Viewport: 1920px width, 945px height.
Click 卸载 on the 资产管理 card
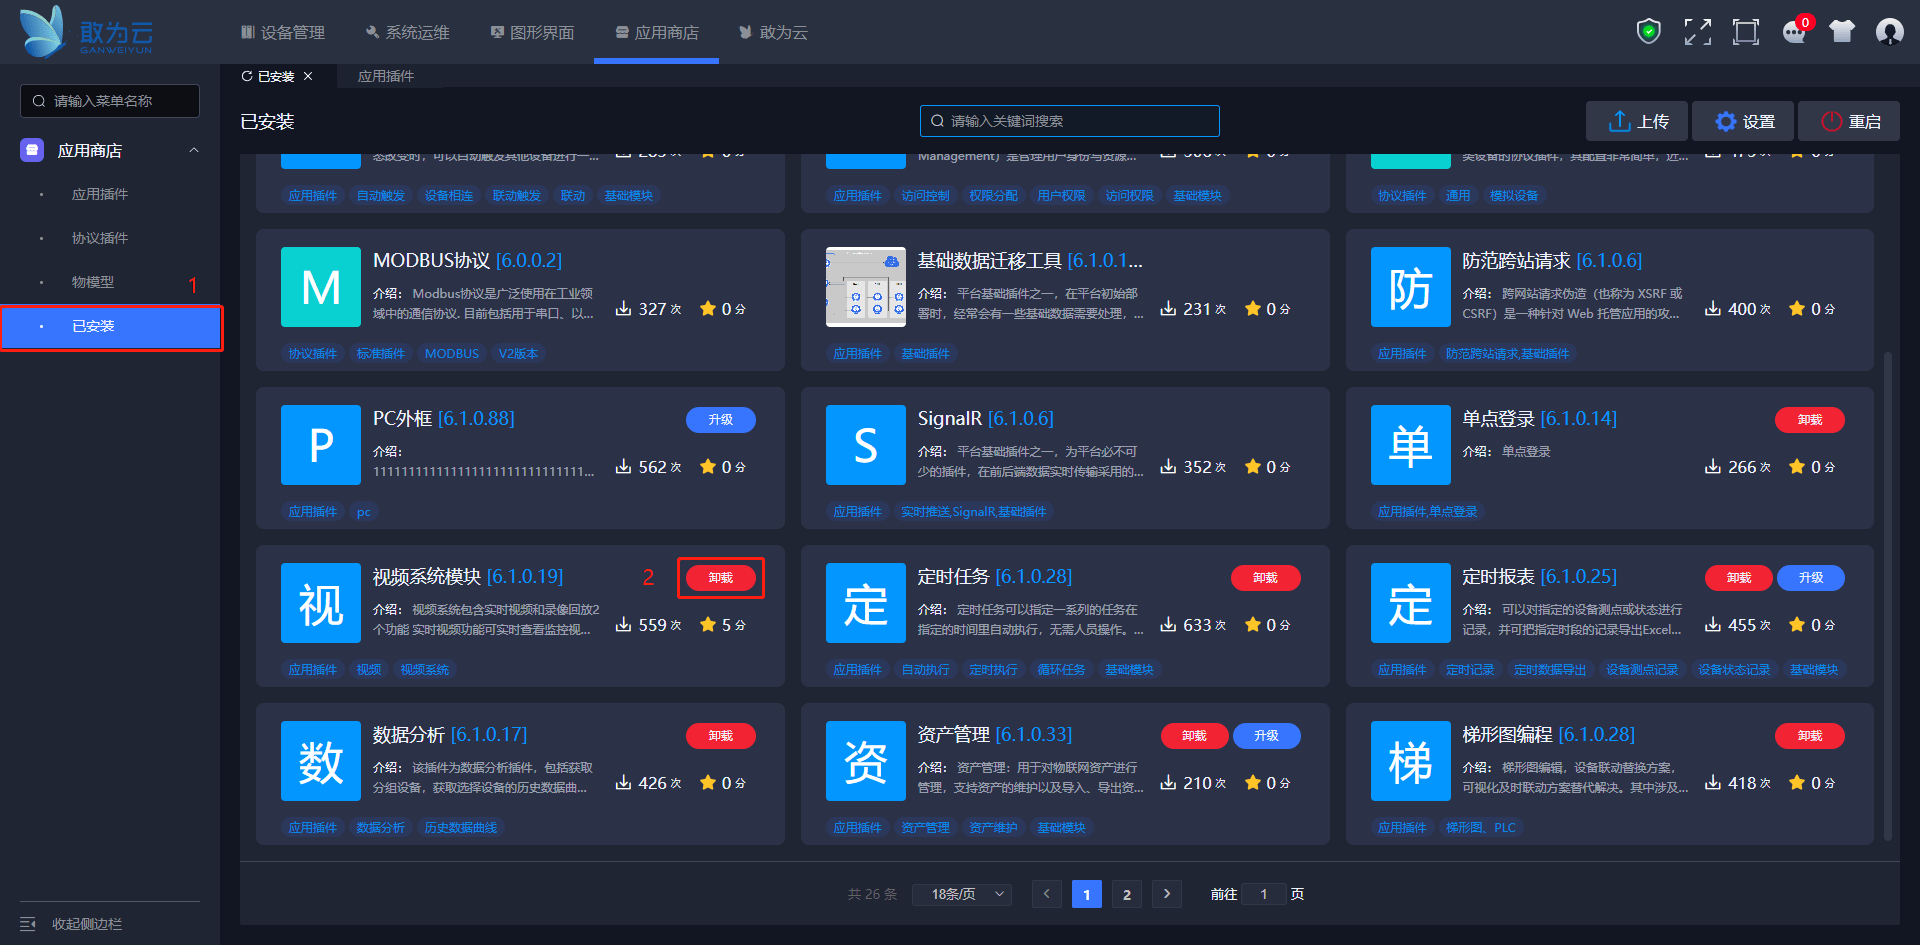(x=1195, y=736)
